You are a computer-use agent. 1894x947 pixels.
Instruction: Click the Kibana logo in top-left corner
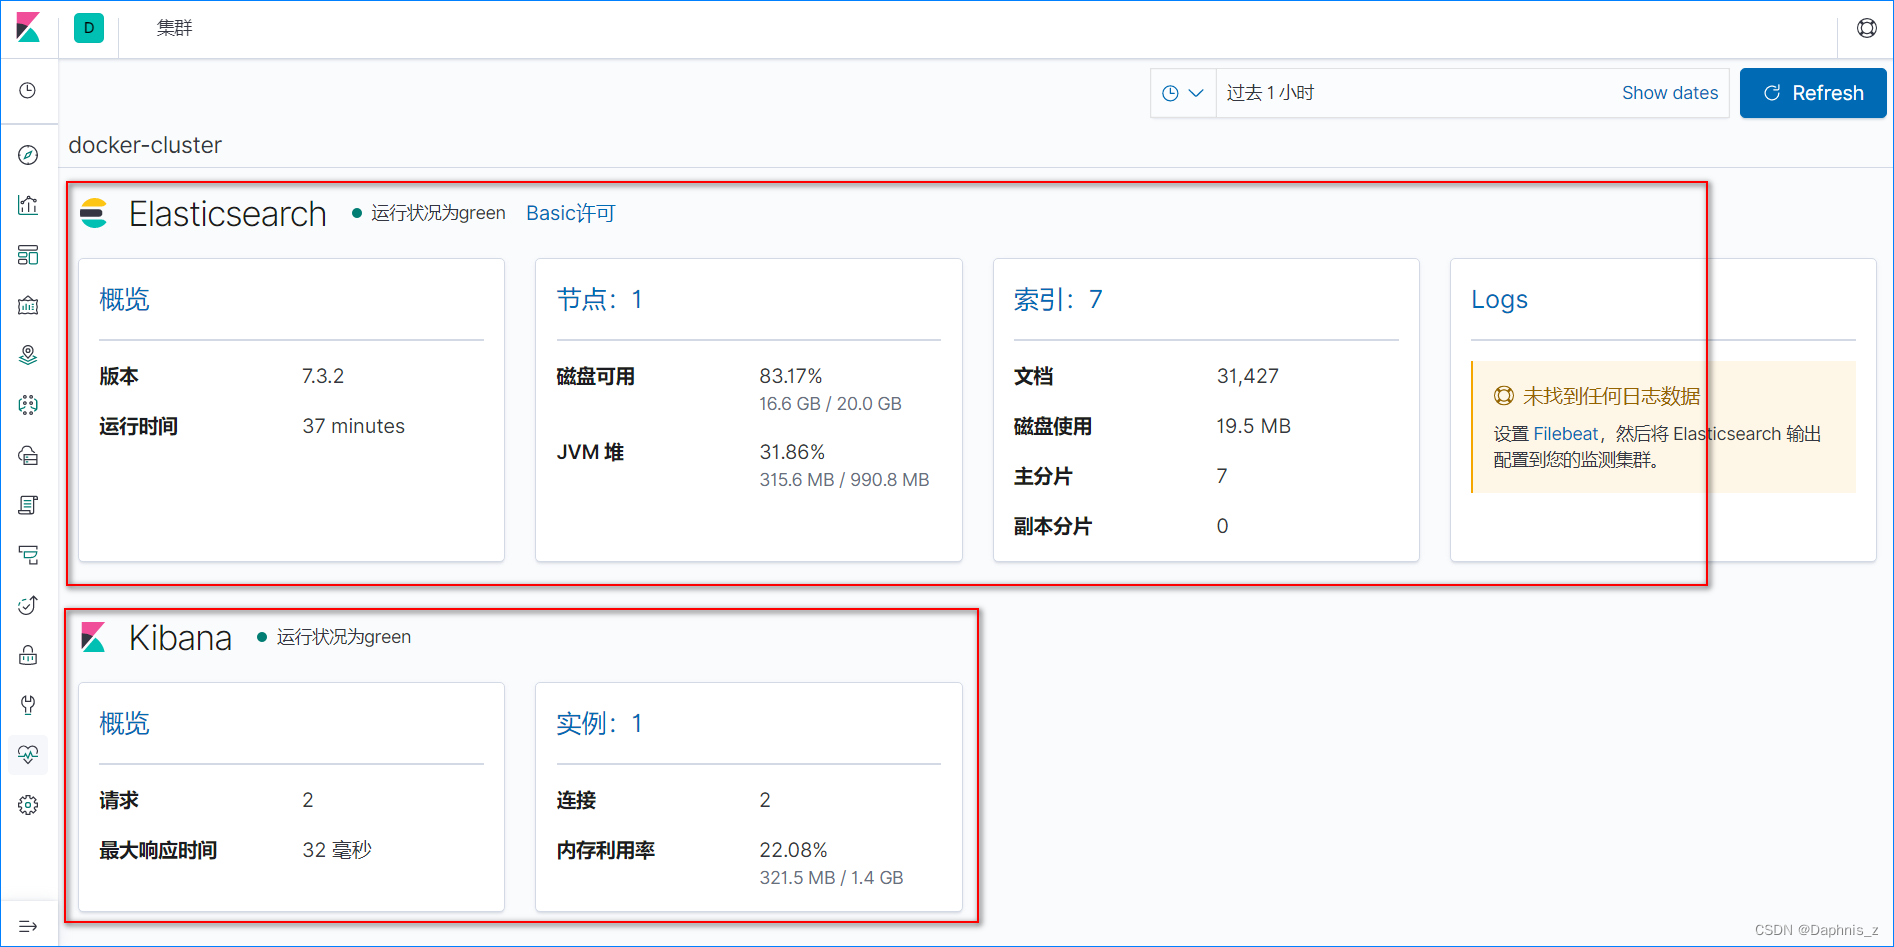pyautogui.click(x=28, y=28)
